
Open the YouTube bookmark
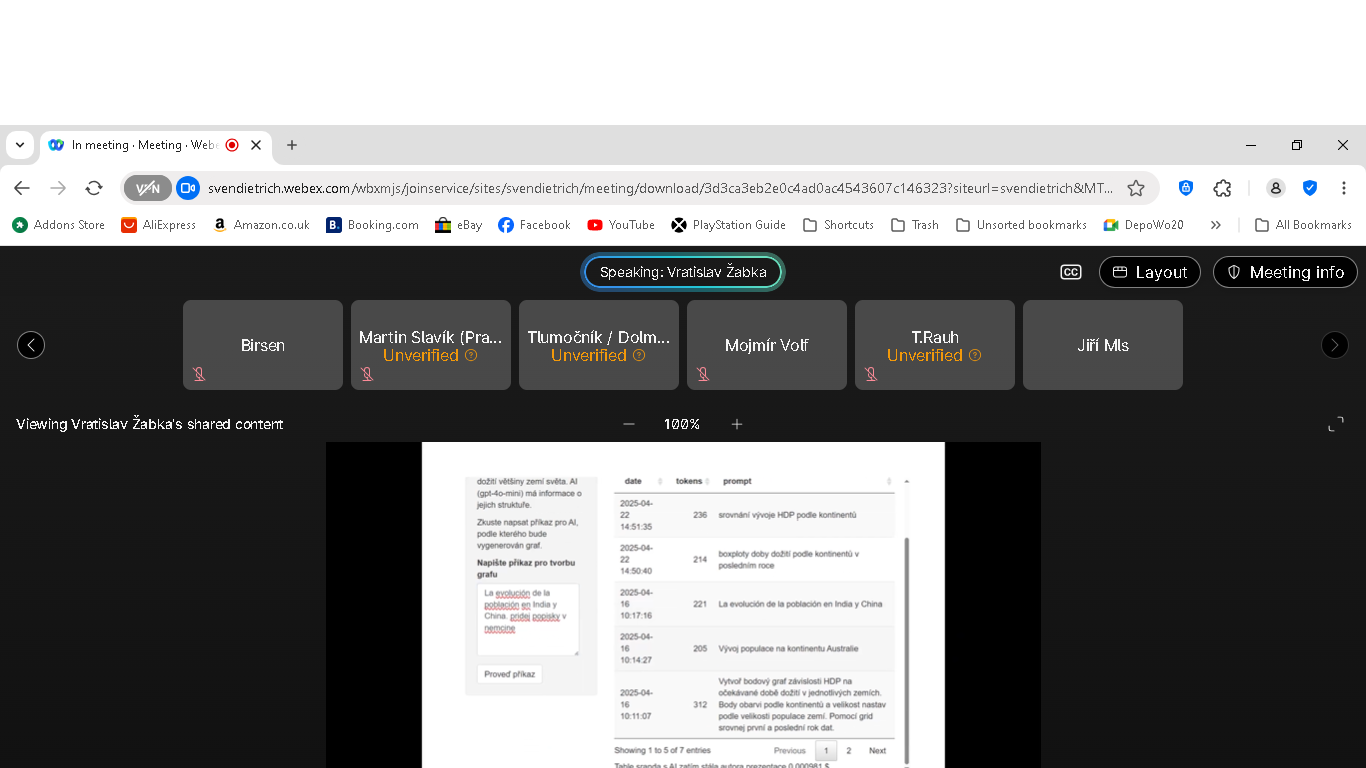[621, 225]
